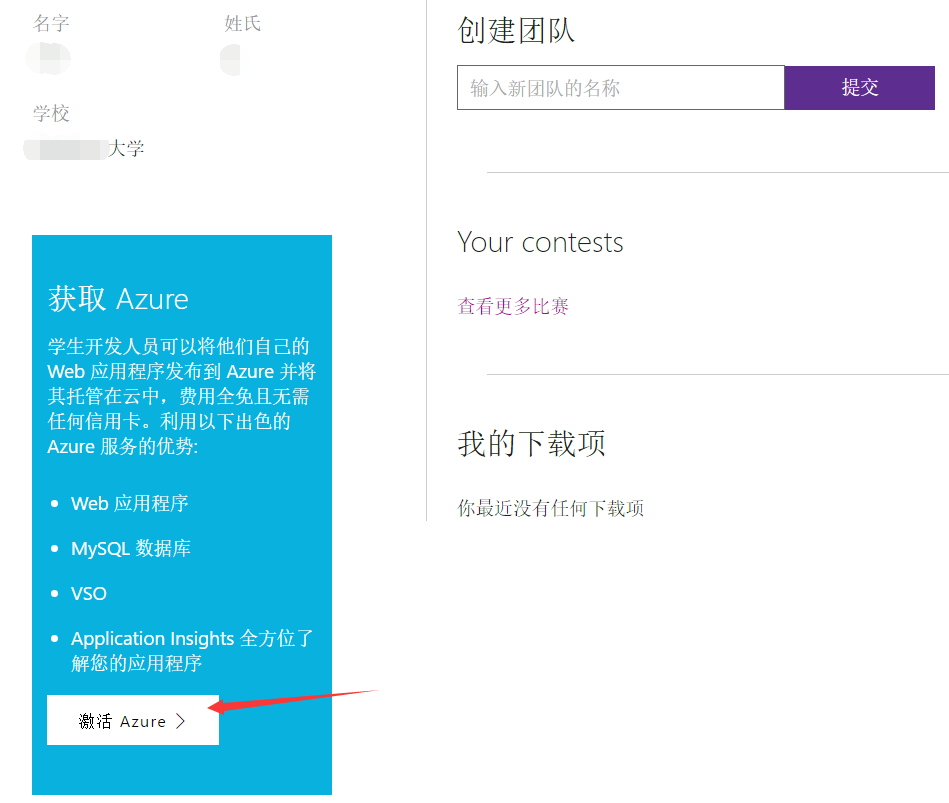Select the 我的下载项 heading
Viewport: 949px width, 803px height.
tap(531, 444)
